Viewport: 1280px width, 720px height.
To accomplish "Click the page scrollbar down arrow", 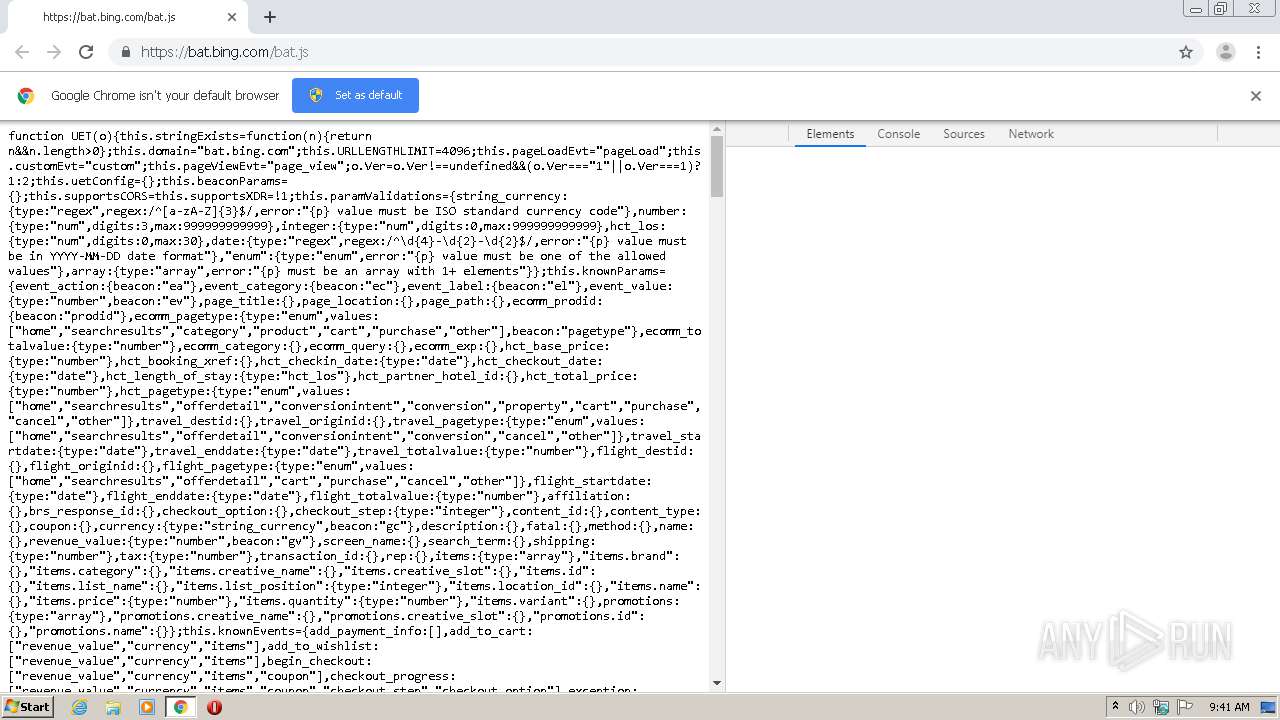I will point(717,684).
